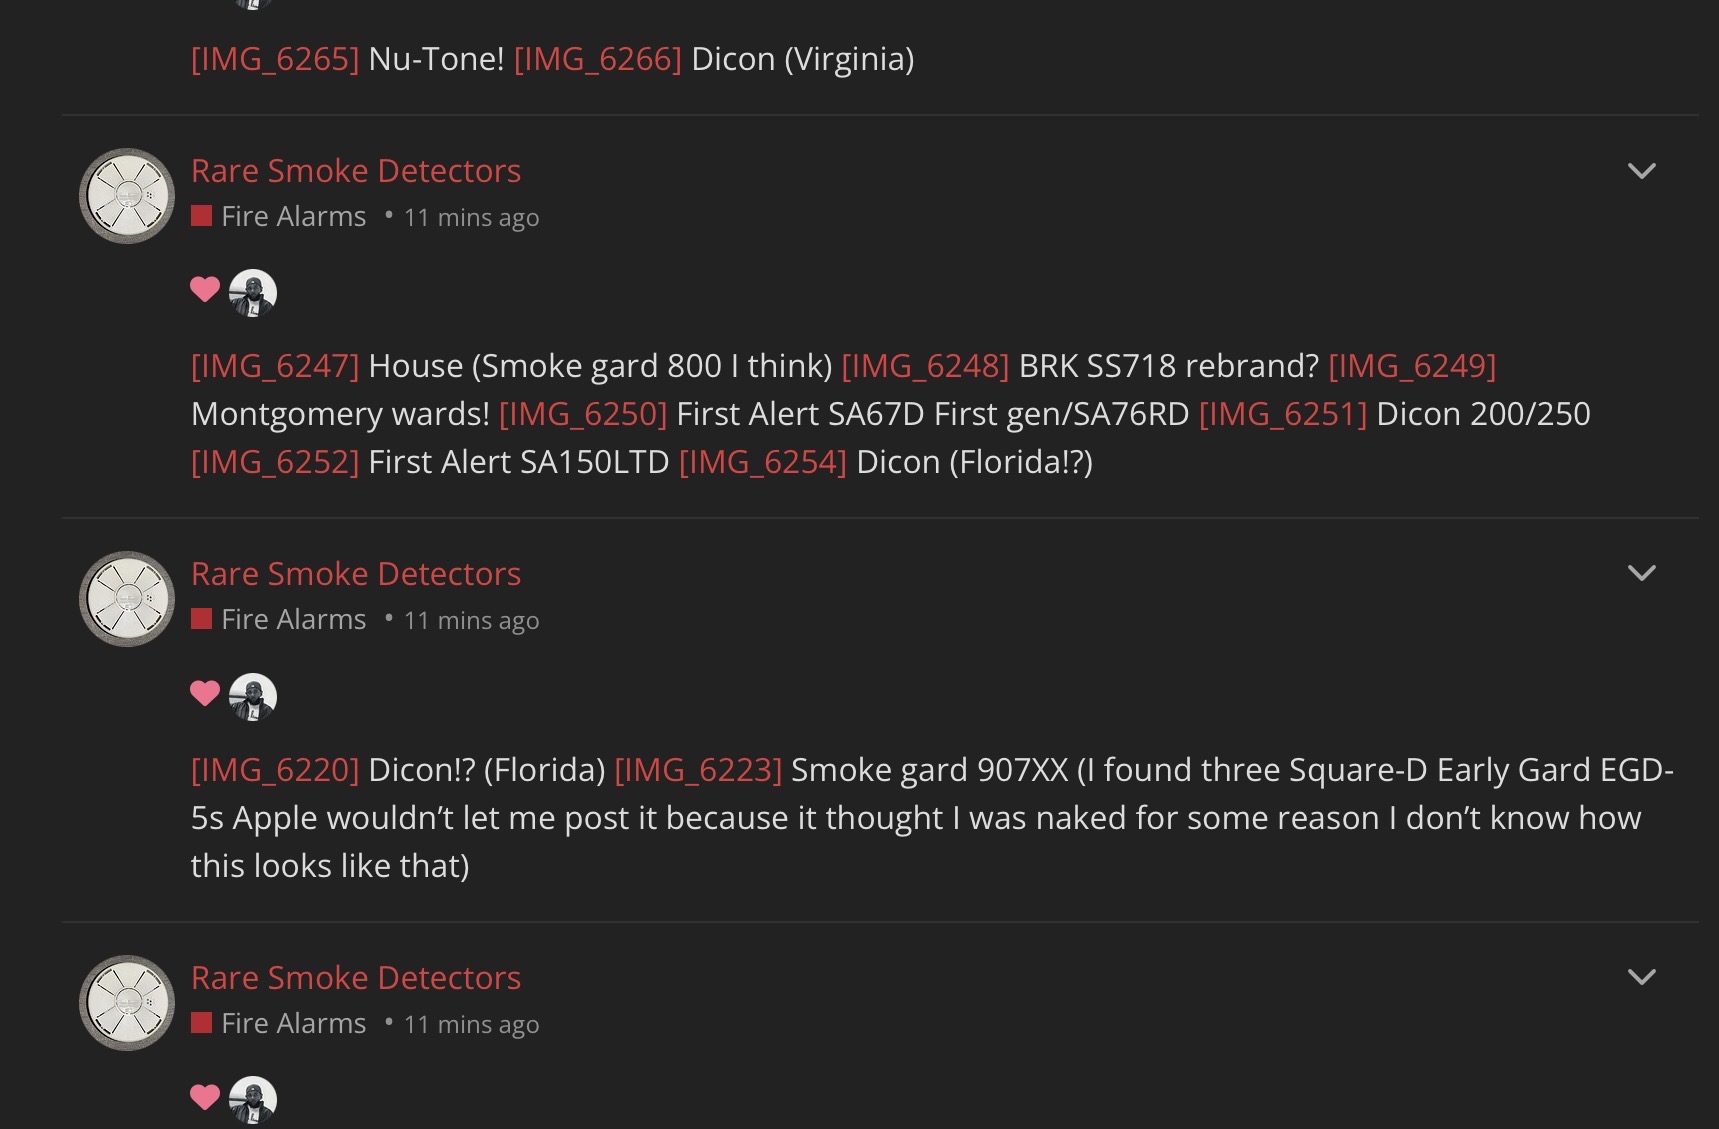
Task: Open the IMG_6265 image link
Action: (275, 59)
